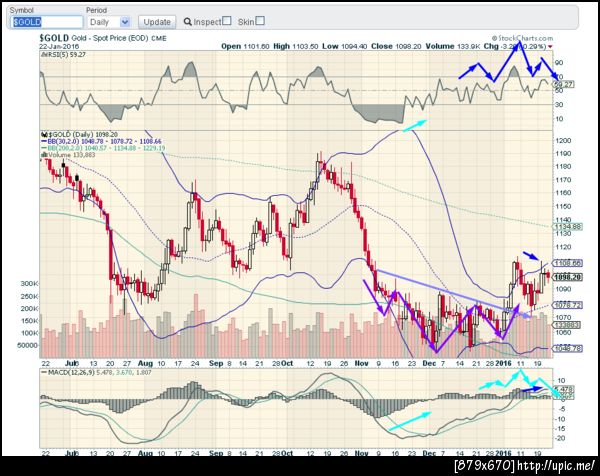Click the Low 1094.40 value
This screenshot has width=600, height=476.
(344, 46)
